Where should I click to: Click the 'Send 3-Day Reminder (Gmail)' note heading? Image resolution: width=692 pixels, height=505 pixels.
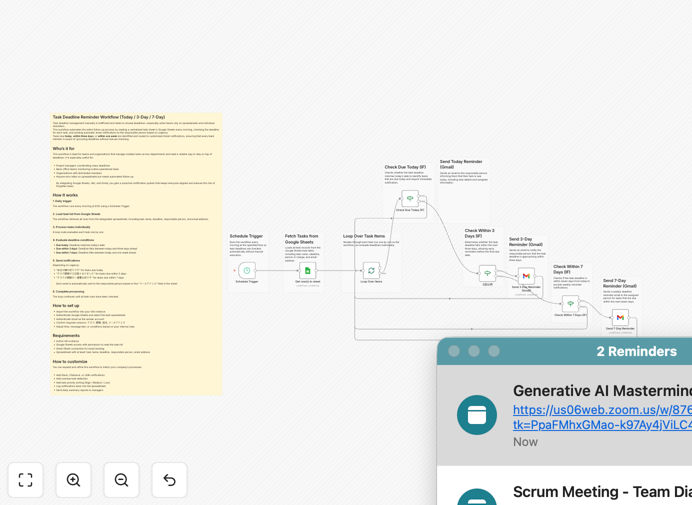[526, 241]
